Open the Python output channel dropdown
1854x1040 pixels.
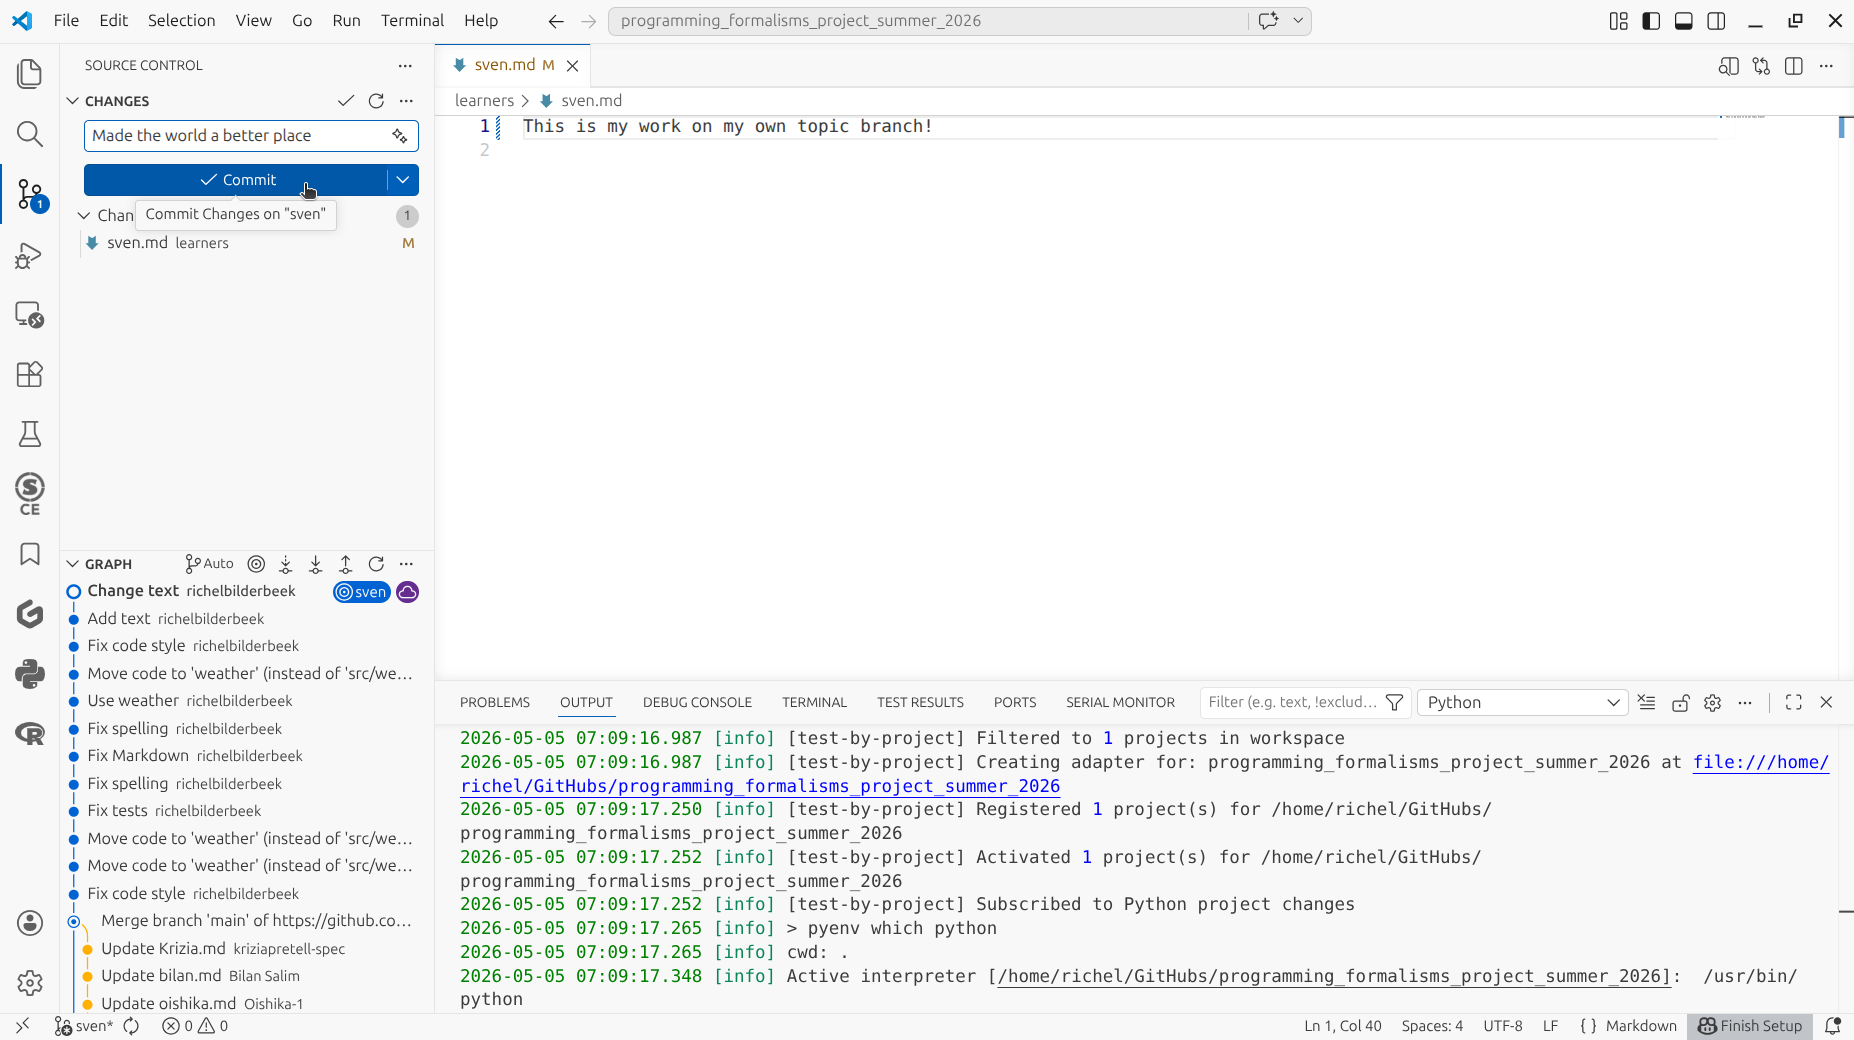(x=1523, y=703)
